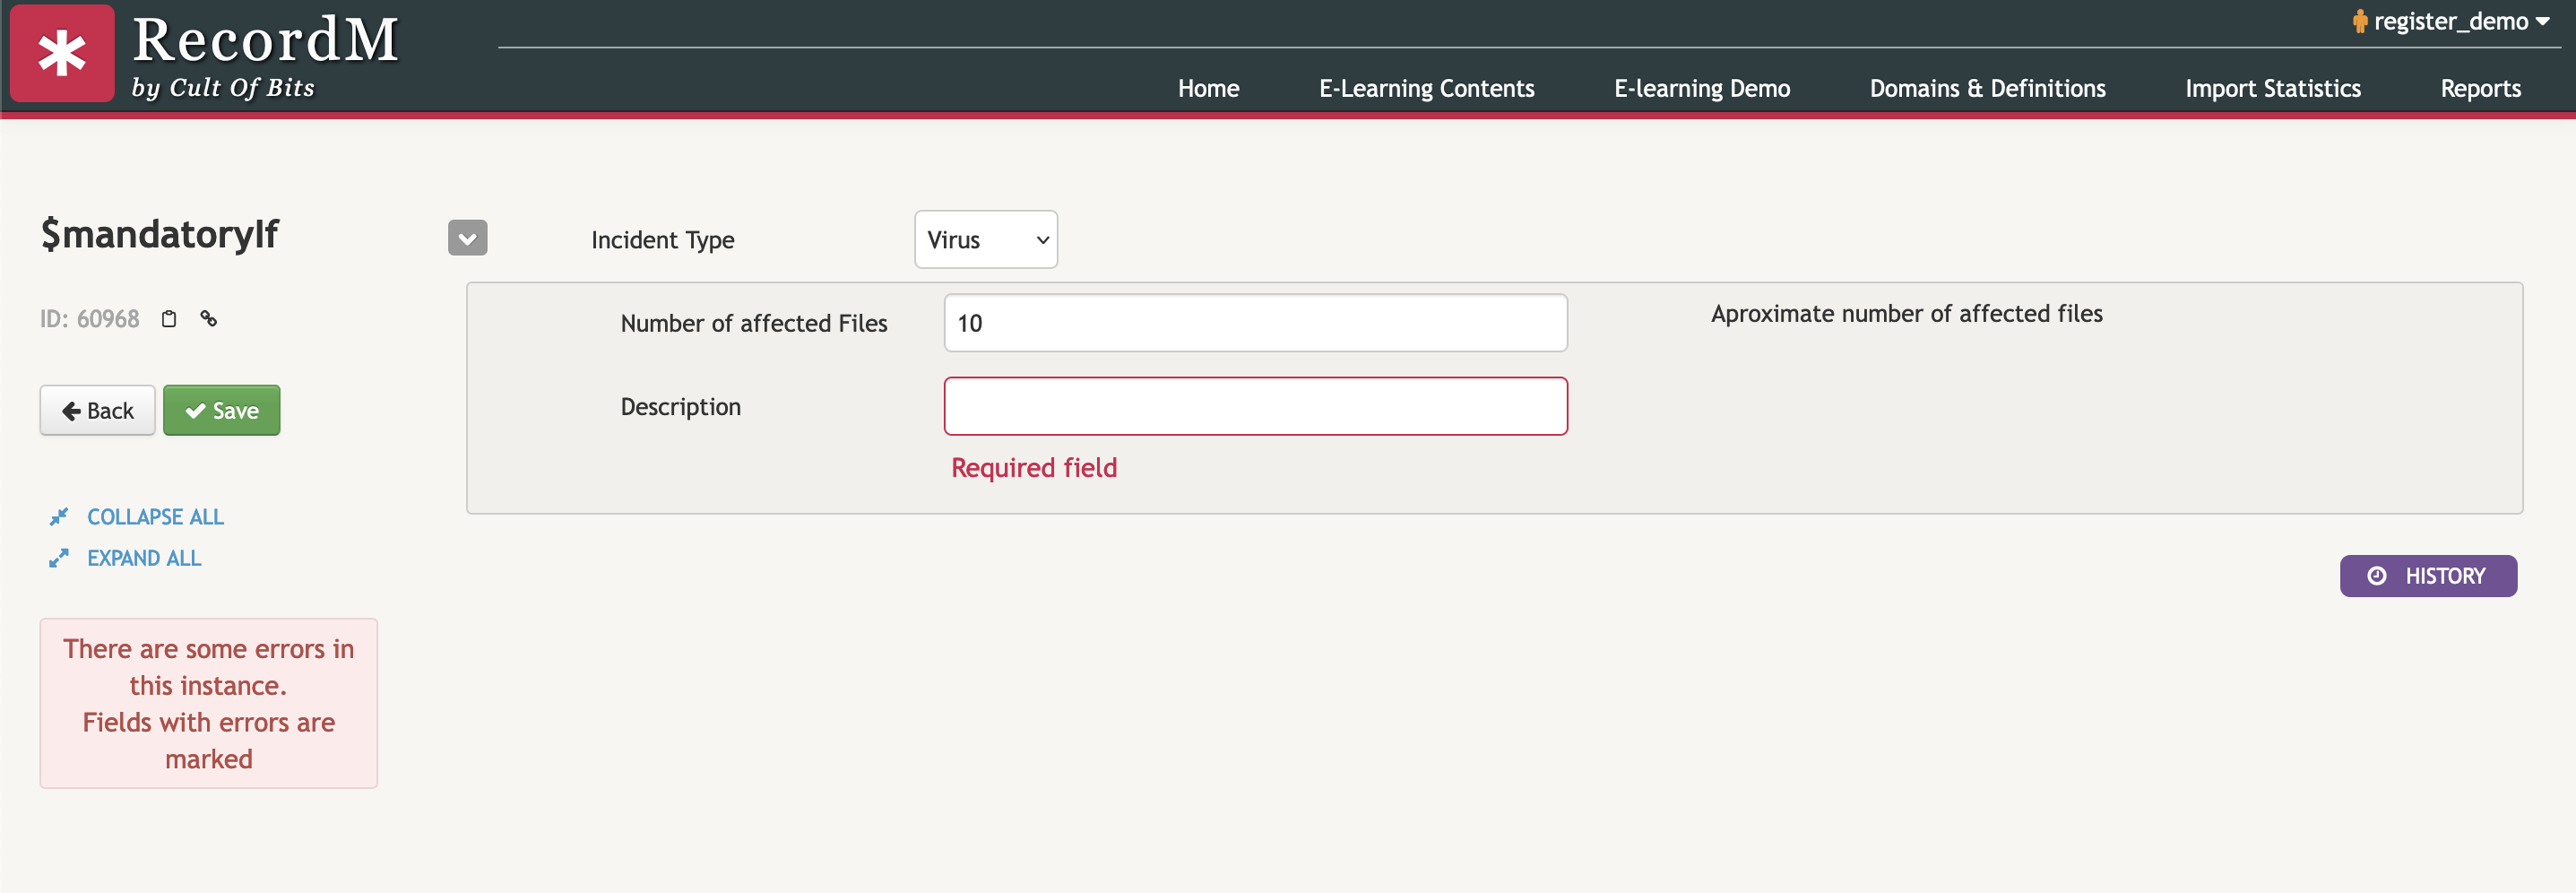Click the empty Description input field
Image resolution: width=2576 pixels, height=893 pixels.
pos(1255,406)
